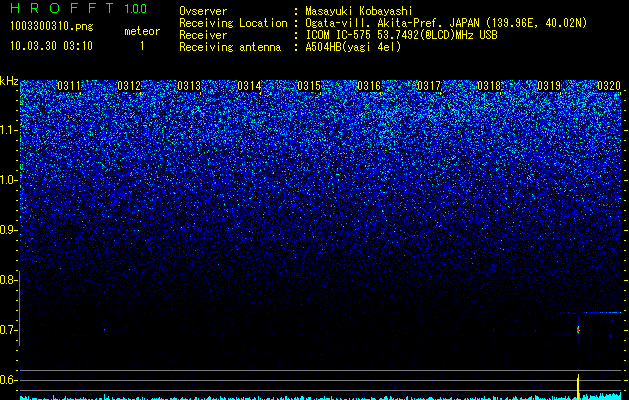
Task: Click the 0.7 kHz axis label
Action: (x=7, y=330)
